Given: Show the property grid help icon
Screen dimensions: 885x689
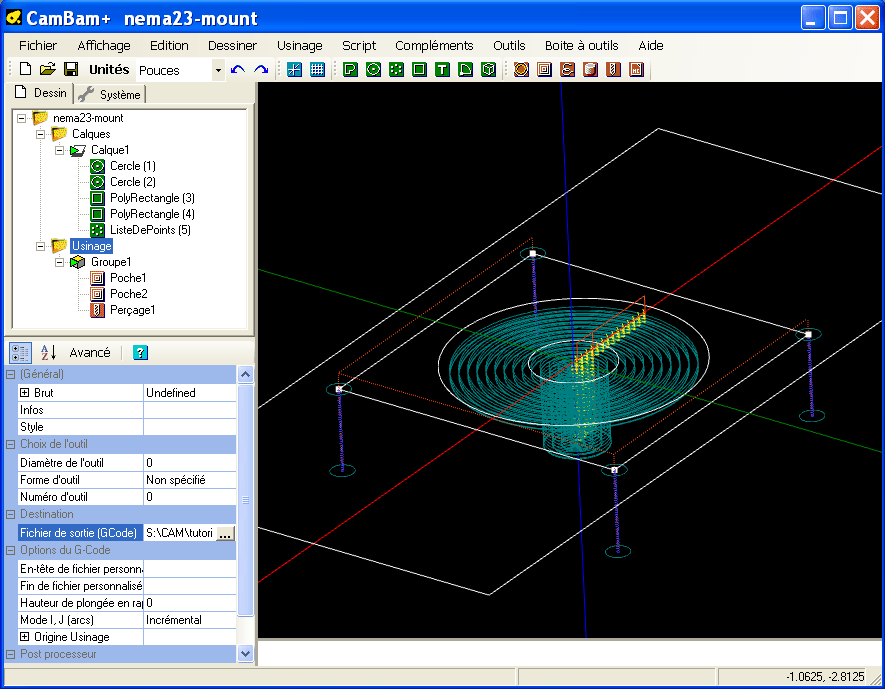Looking at the screenshot, I should point(140,353).
